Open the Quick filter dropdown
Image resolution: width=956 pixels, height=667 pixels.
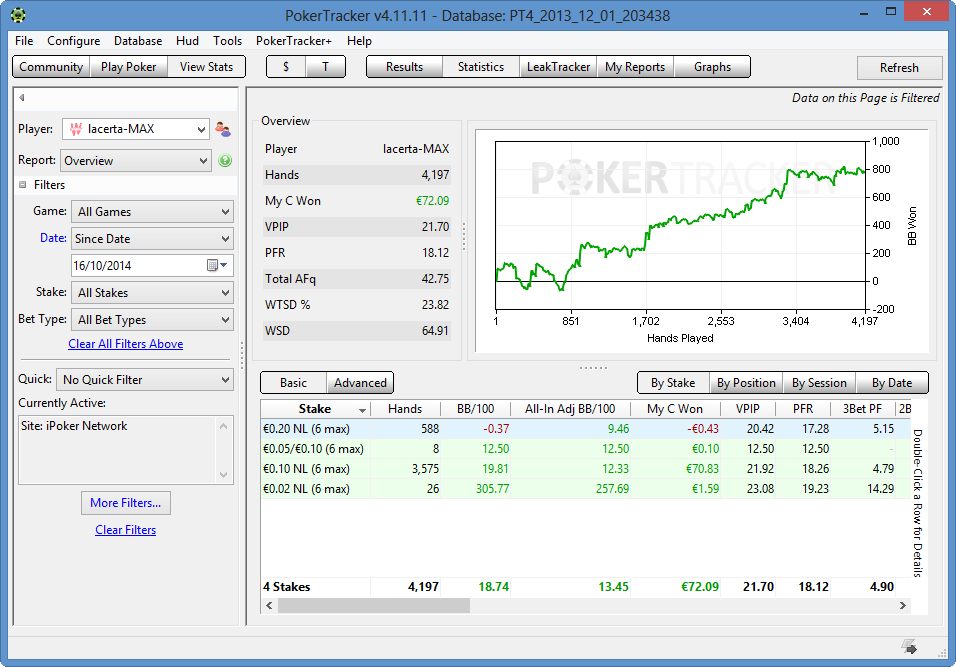[x=145, y=380]
